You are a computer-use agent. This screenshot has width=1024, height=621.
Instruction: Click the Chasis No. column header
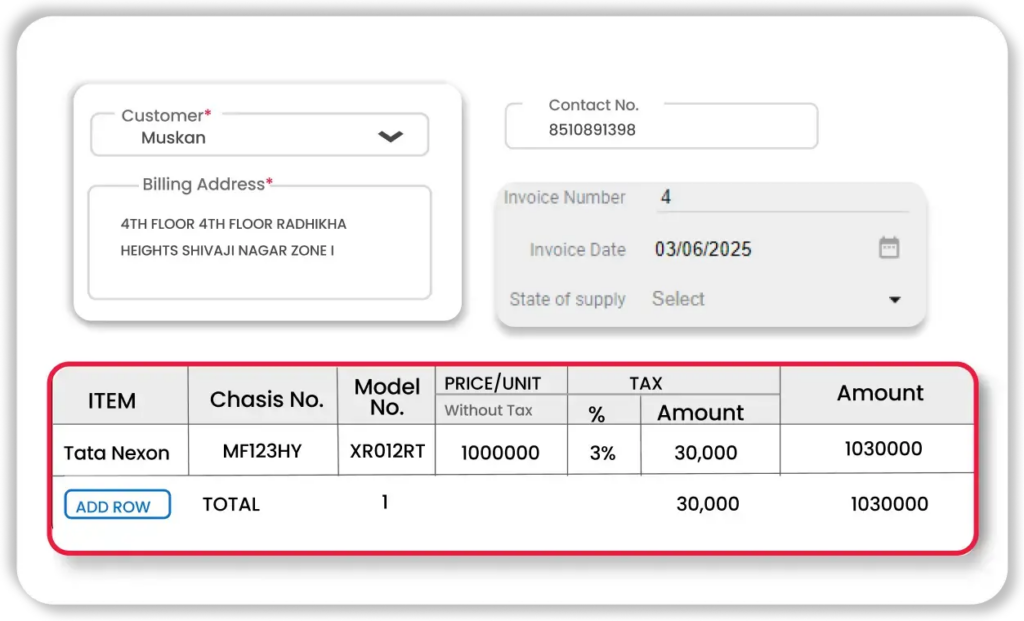pos(266,400)
